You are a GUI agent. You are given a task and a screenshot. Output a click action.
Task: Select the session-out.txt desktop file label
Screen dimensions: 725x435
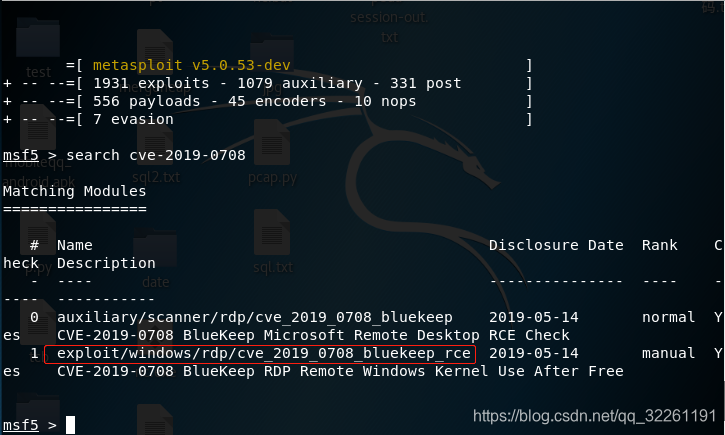click(389, 27)
